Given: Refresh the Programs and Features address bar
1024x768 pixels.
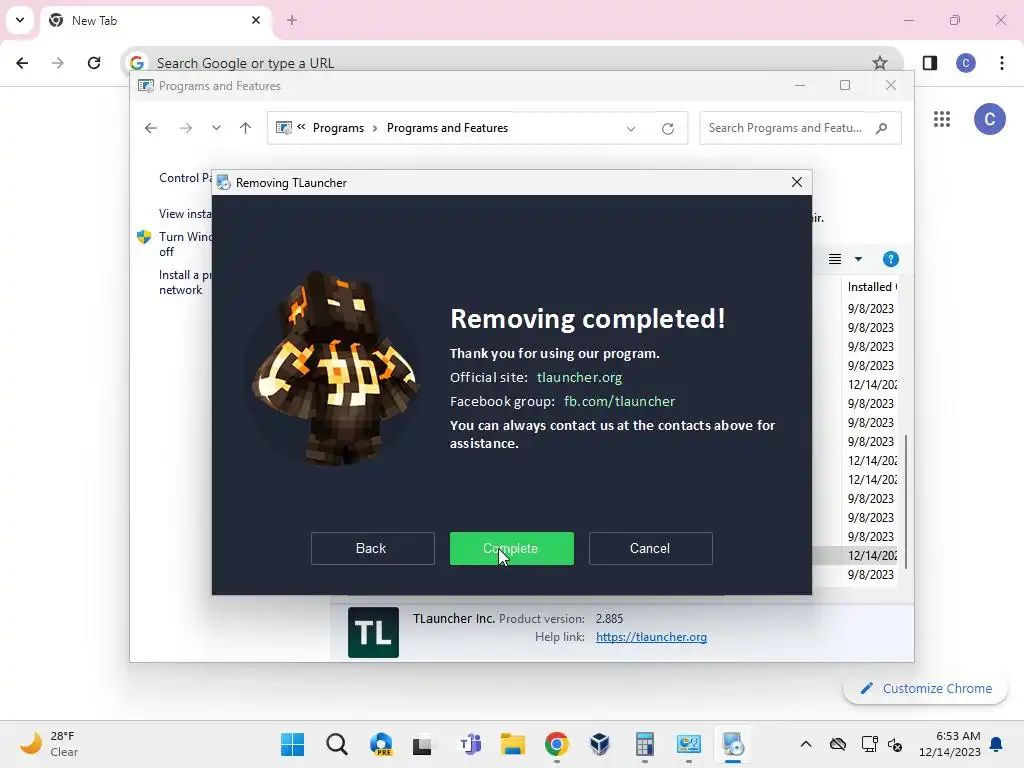Looking at the screenshot, I should 667,129.
